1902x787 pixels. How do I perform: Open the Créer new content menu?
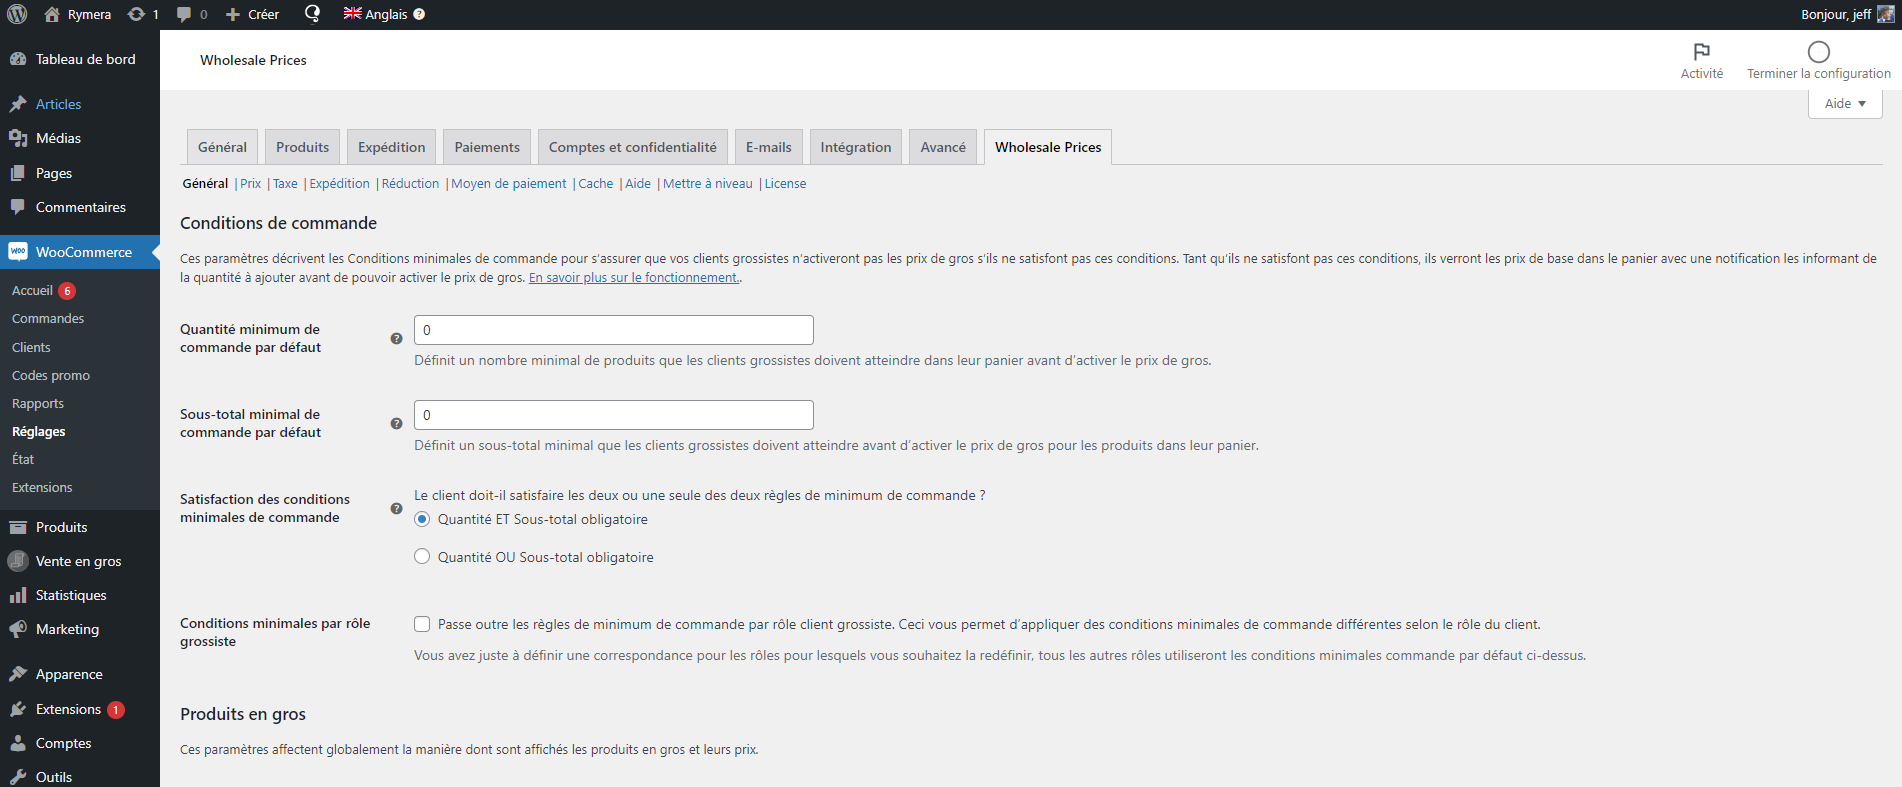point(253,14)
